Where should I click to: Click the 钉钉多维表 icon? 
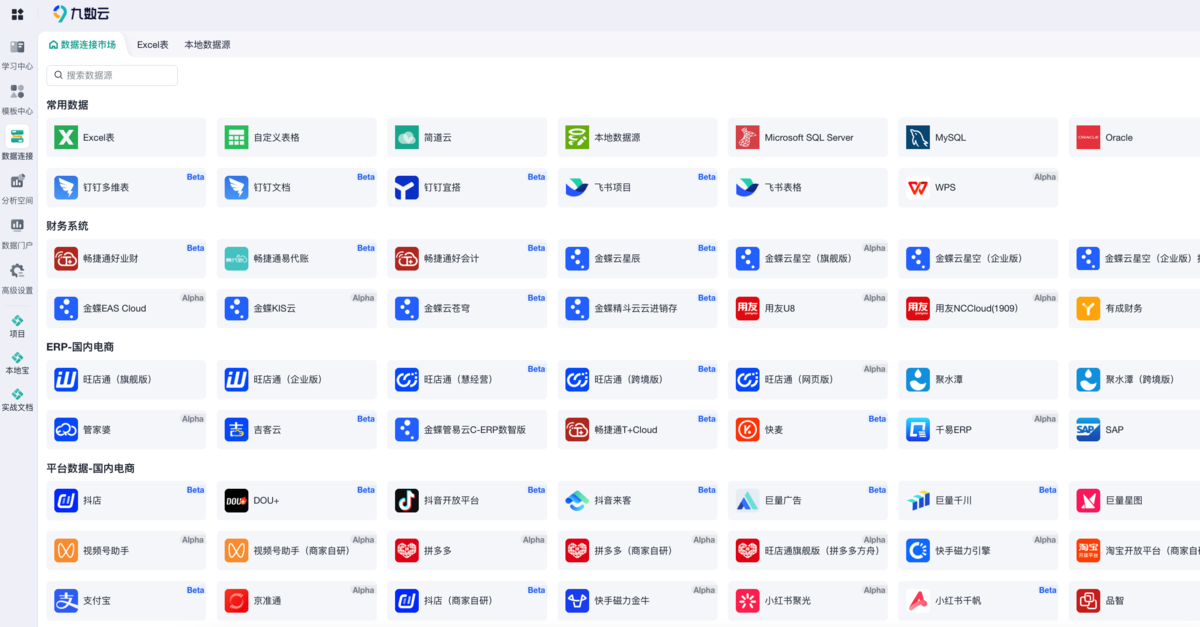coord(66,188)
